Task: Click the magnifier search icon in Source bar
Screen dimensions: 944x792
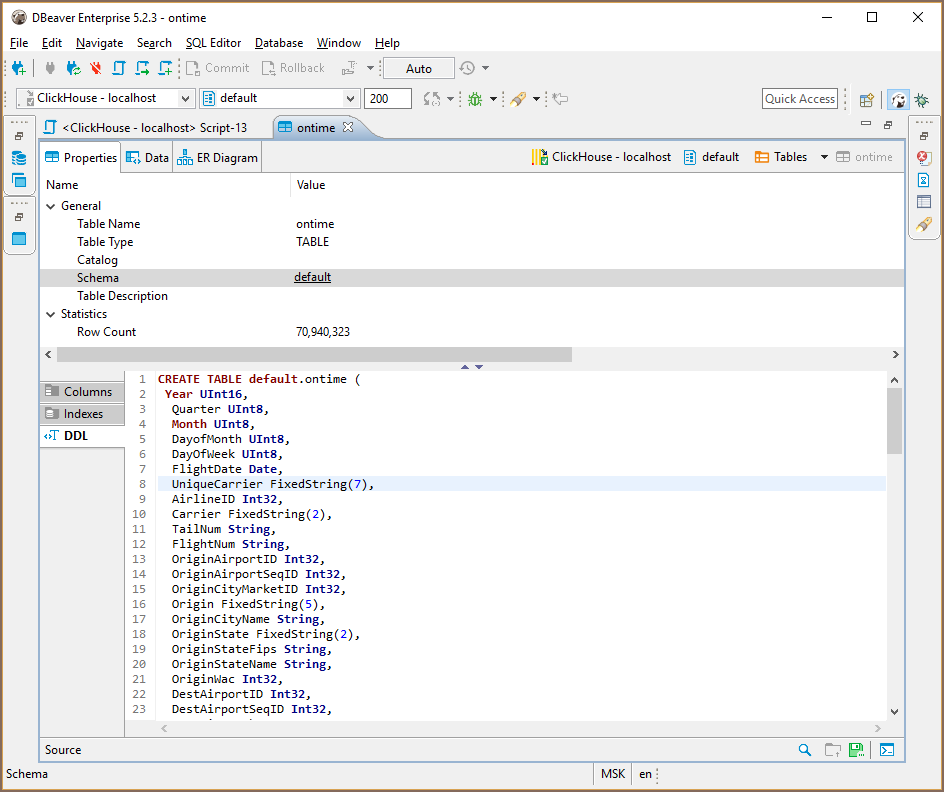Action: [805, 750]
